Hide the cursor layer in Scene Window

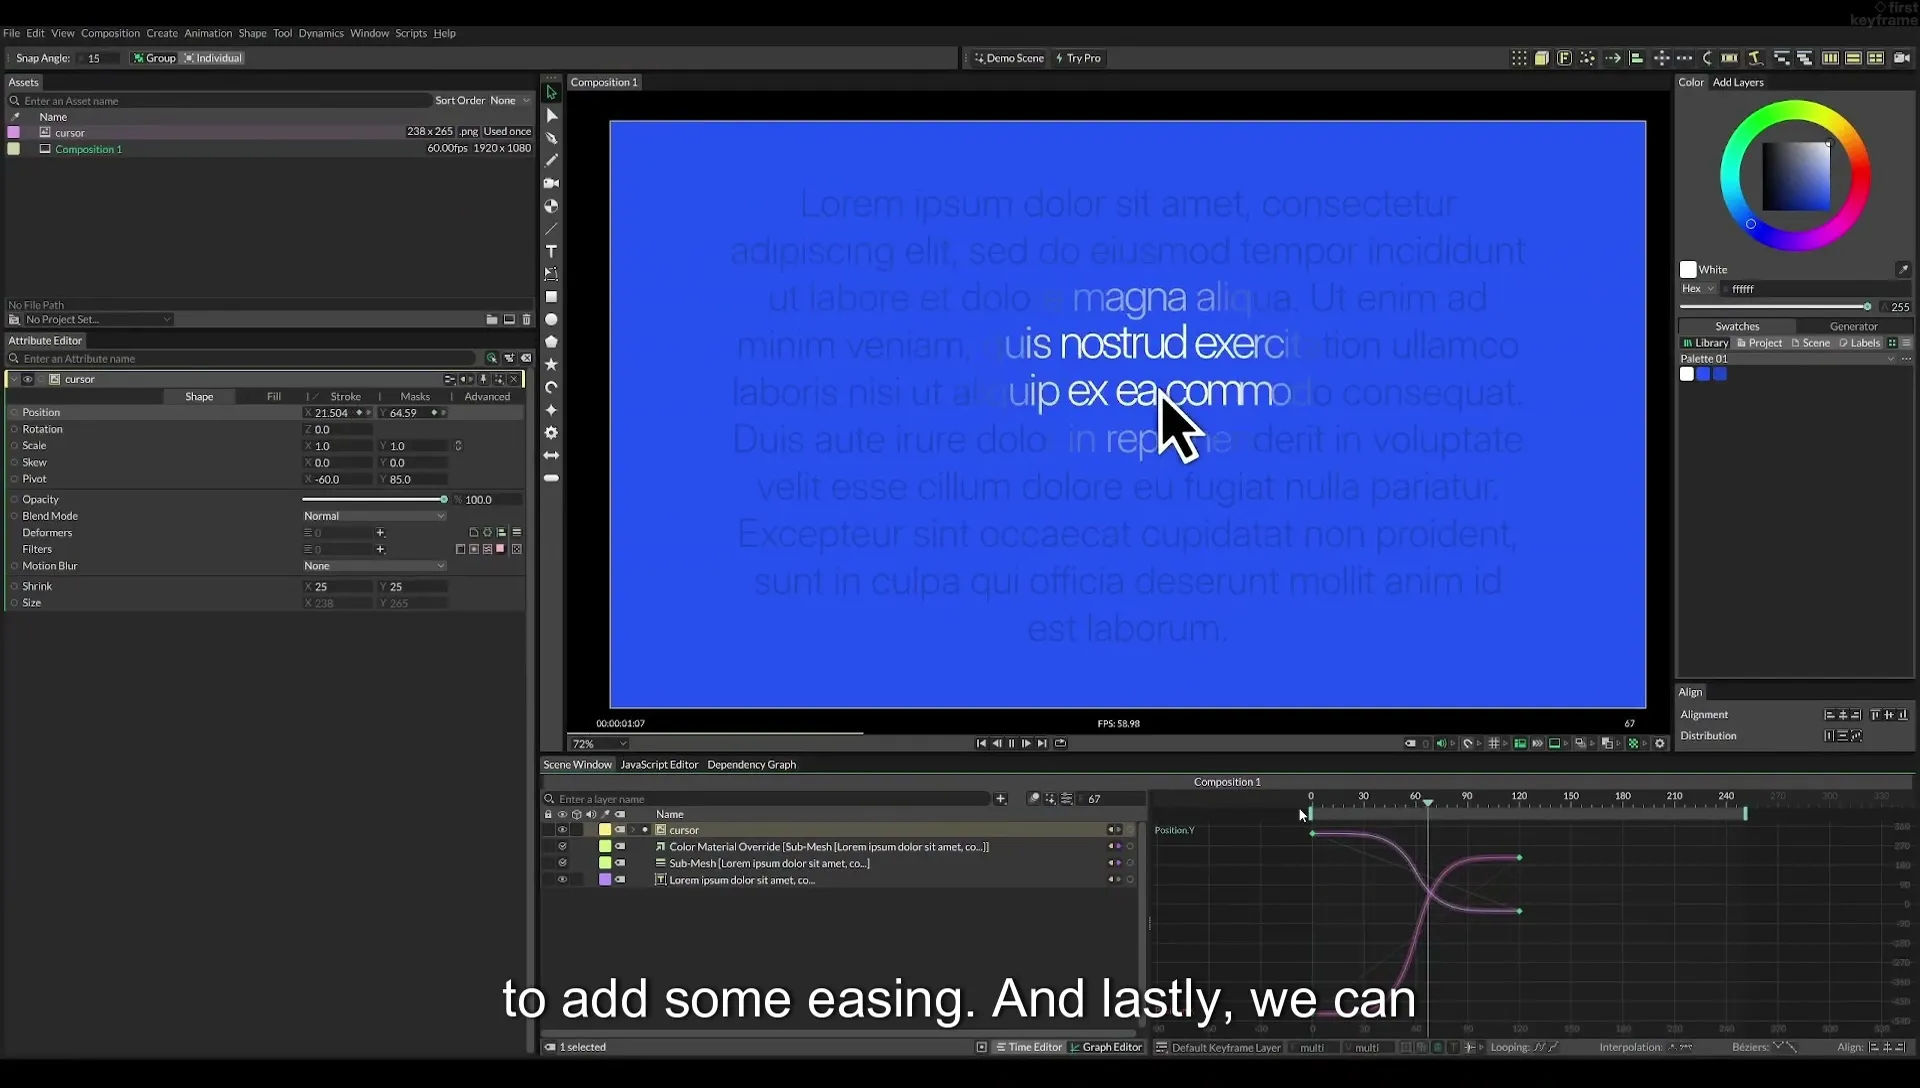pyautogui.click(x=562, y=830)
